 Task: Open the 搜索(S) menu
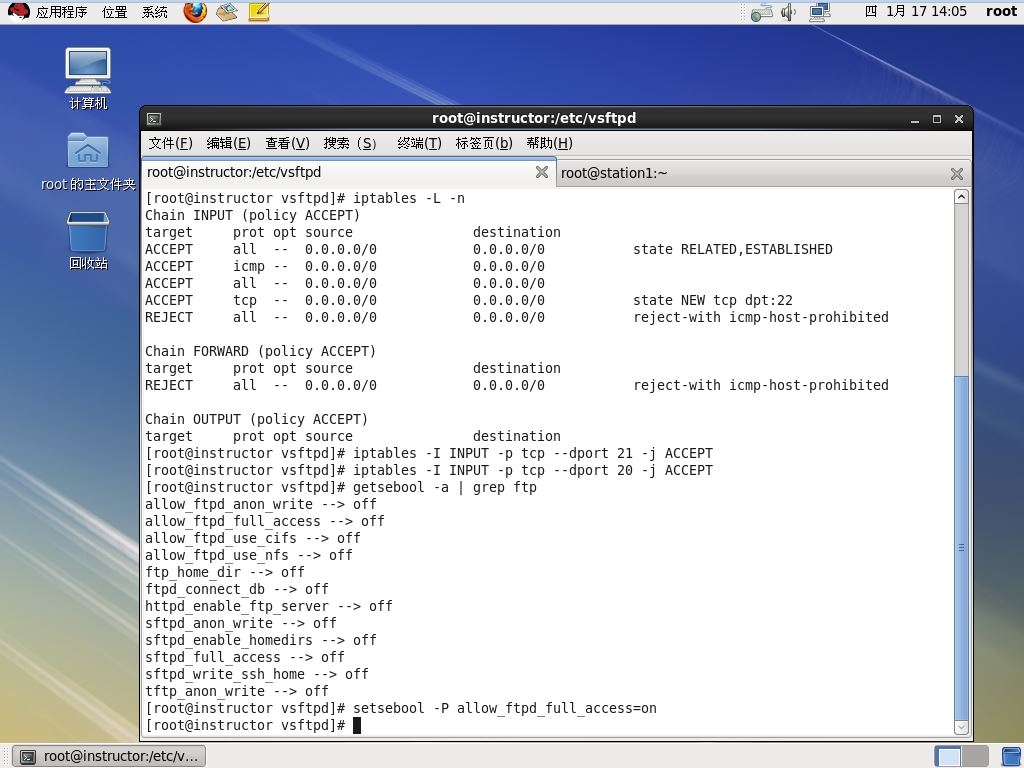350,143
